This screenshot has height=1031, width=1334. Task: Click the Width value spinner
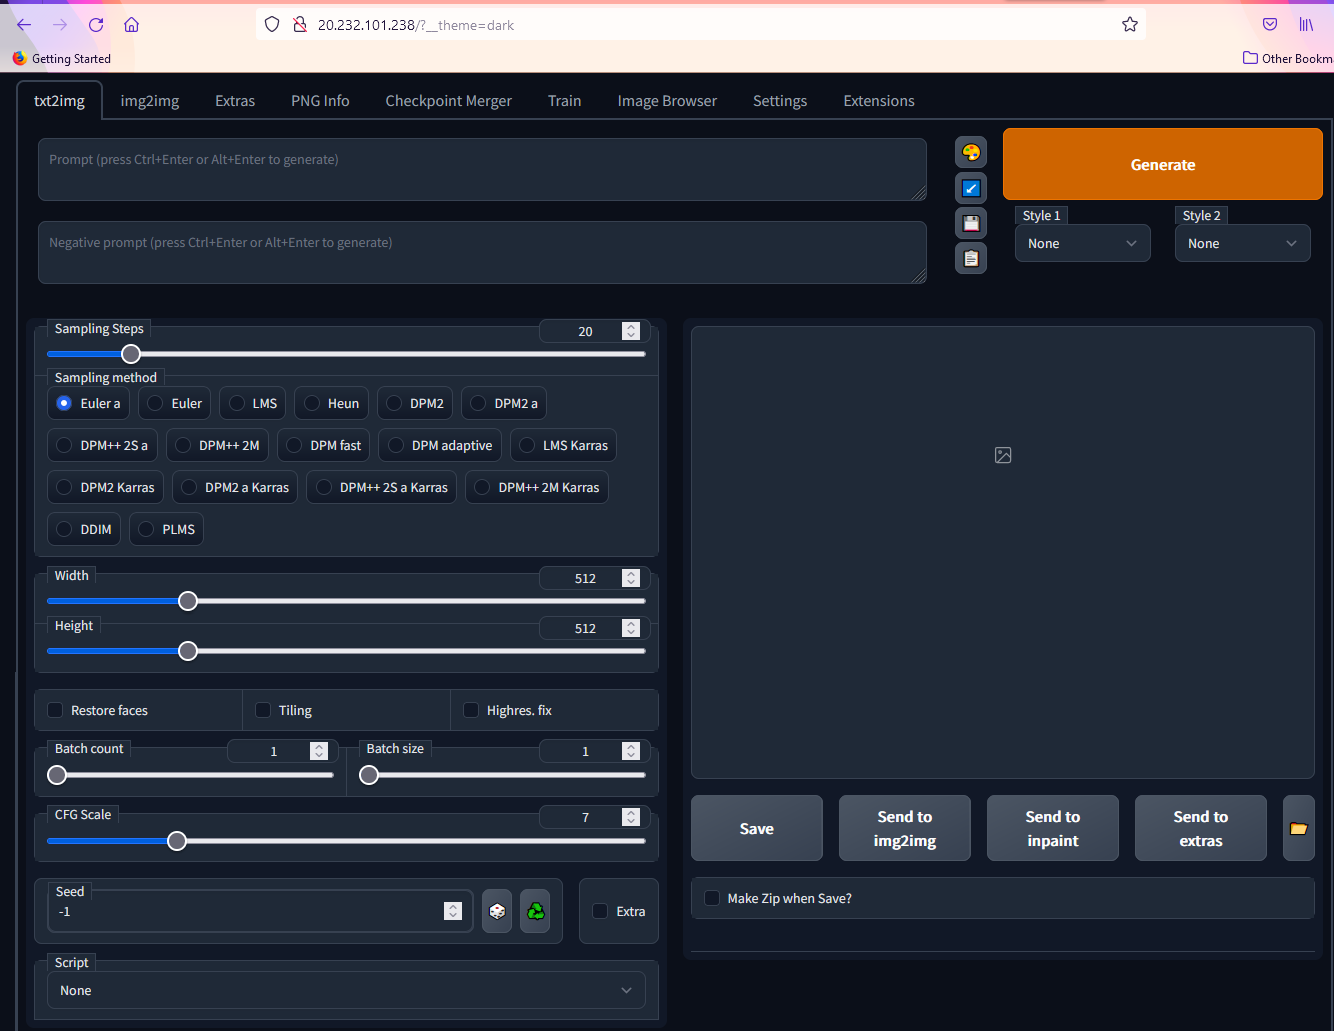click(x=630, y=578)
